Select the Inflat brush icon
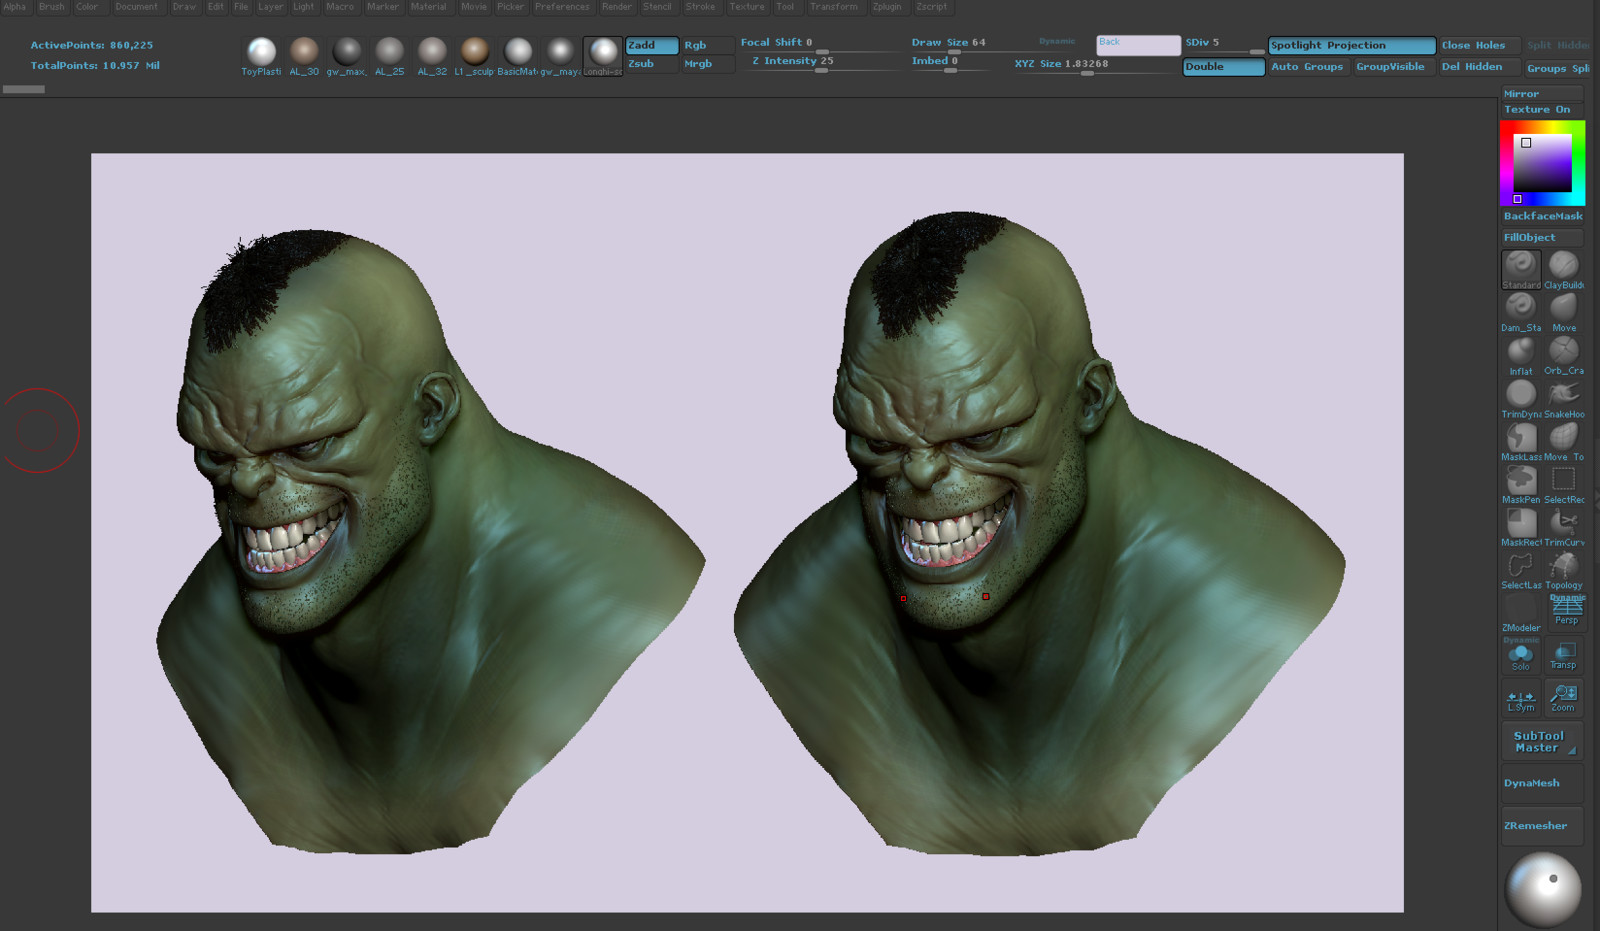The height and width of the screenshot is (931, 1600). pyautogui.click(x=1520, y=352)
